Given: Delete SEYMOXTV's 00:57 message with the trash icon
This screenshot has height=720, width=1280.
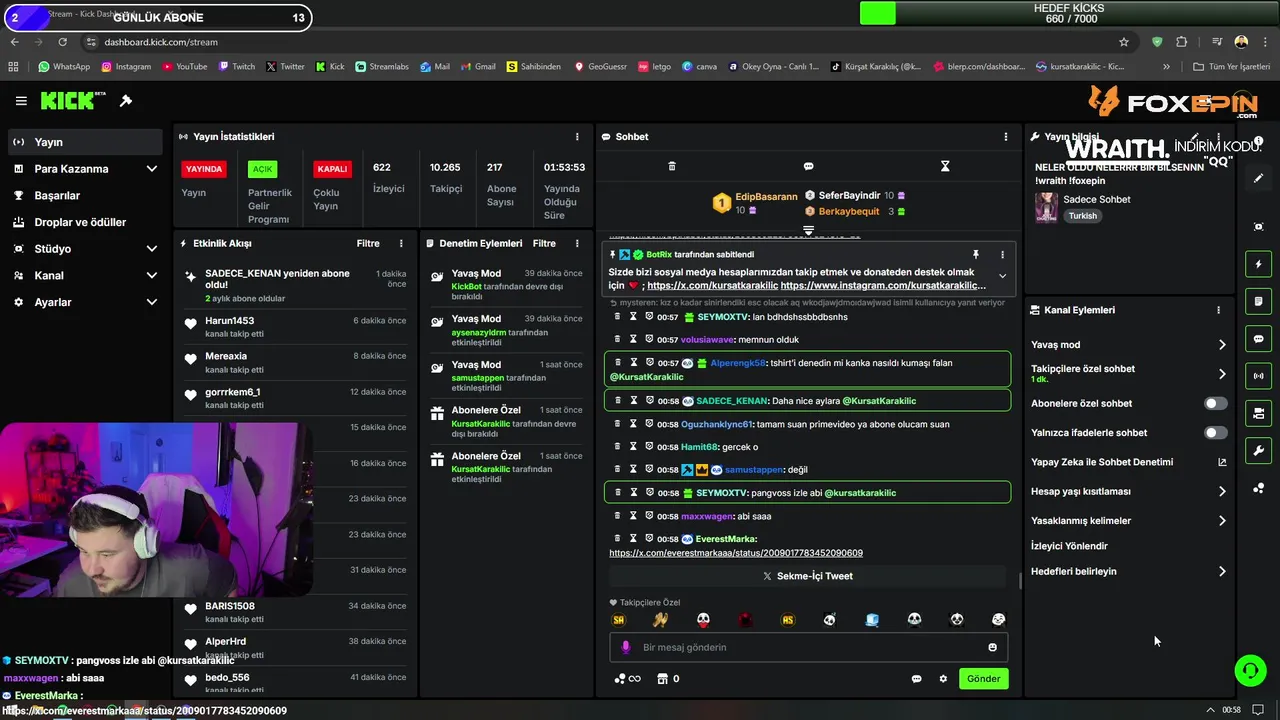Looking at the screenshot, I should click(x=618, y=317).
